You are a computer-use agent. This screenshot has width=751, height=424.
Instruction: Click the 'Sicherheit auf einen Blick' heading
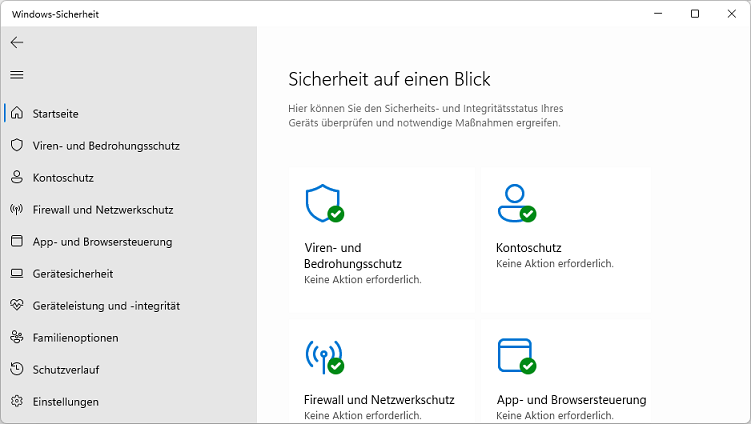click(x=389, y=79)
